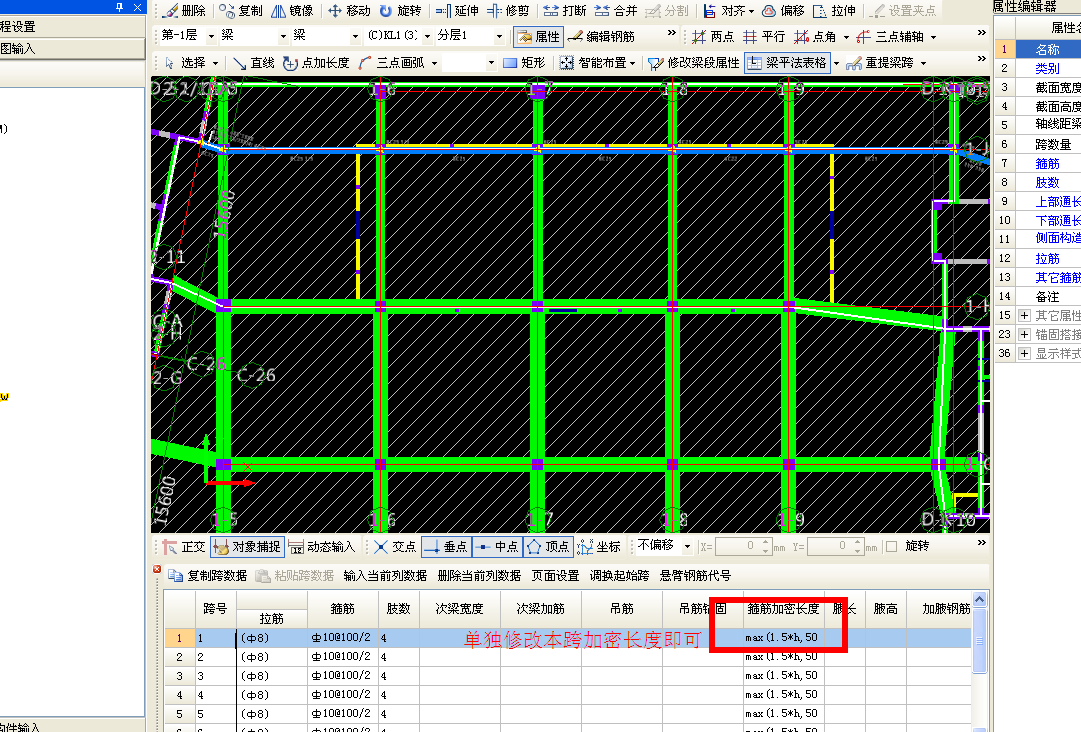This screenshot has width=1081, height=732.
Task: Pick the 修剪 (trim) tool
Action: coord(508,11)
